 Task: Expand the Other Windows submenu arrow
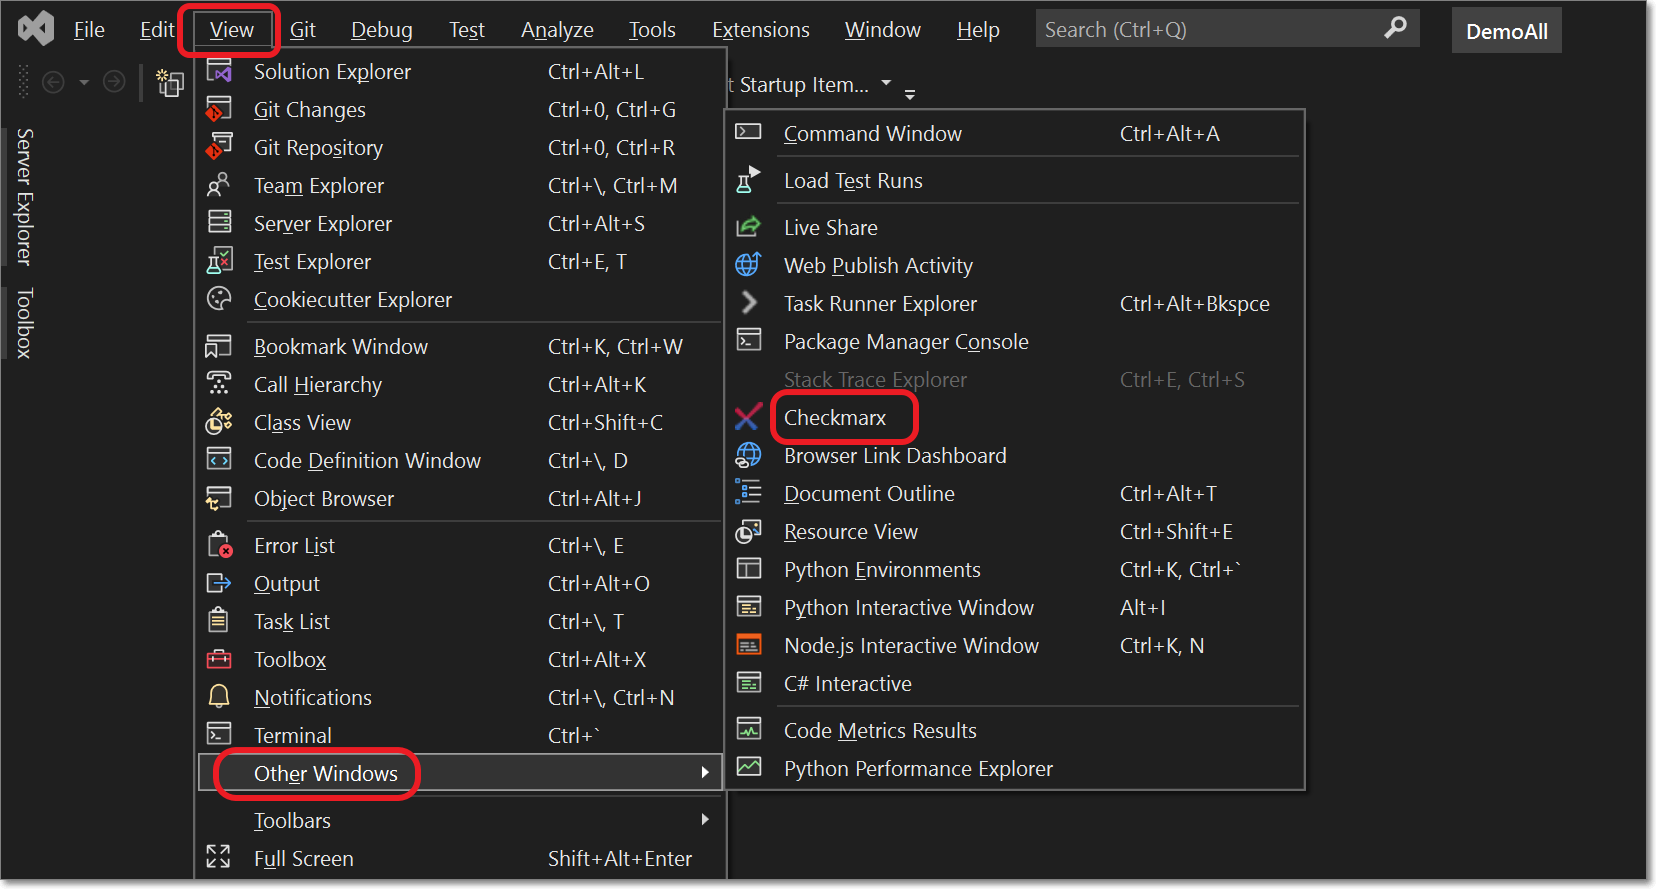(705, 772)
